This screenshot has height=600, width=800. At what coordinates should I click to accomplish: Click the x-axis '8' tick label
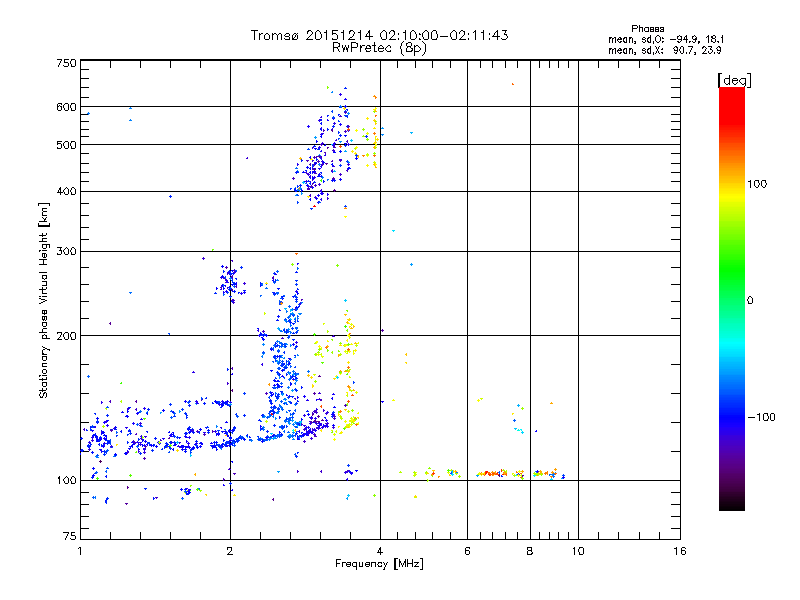click(x=530, y=551)
